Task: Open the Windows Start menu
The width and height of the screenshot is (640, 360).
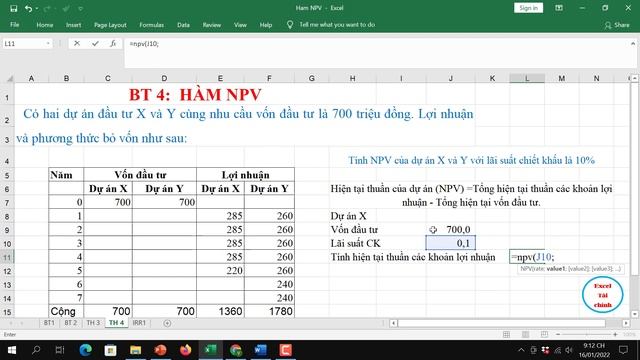Action: pyautogui.click(x=12, y=350)
